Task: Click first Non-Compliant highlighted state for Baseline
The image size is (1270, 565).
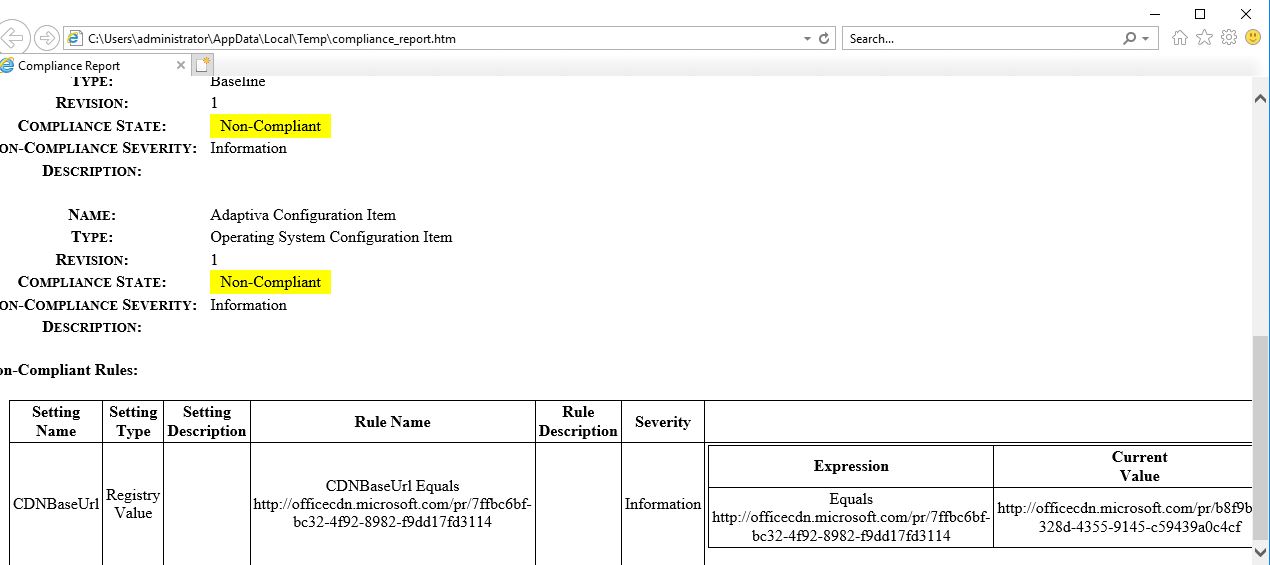Action: (x=270, y=126)
